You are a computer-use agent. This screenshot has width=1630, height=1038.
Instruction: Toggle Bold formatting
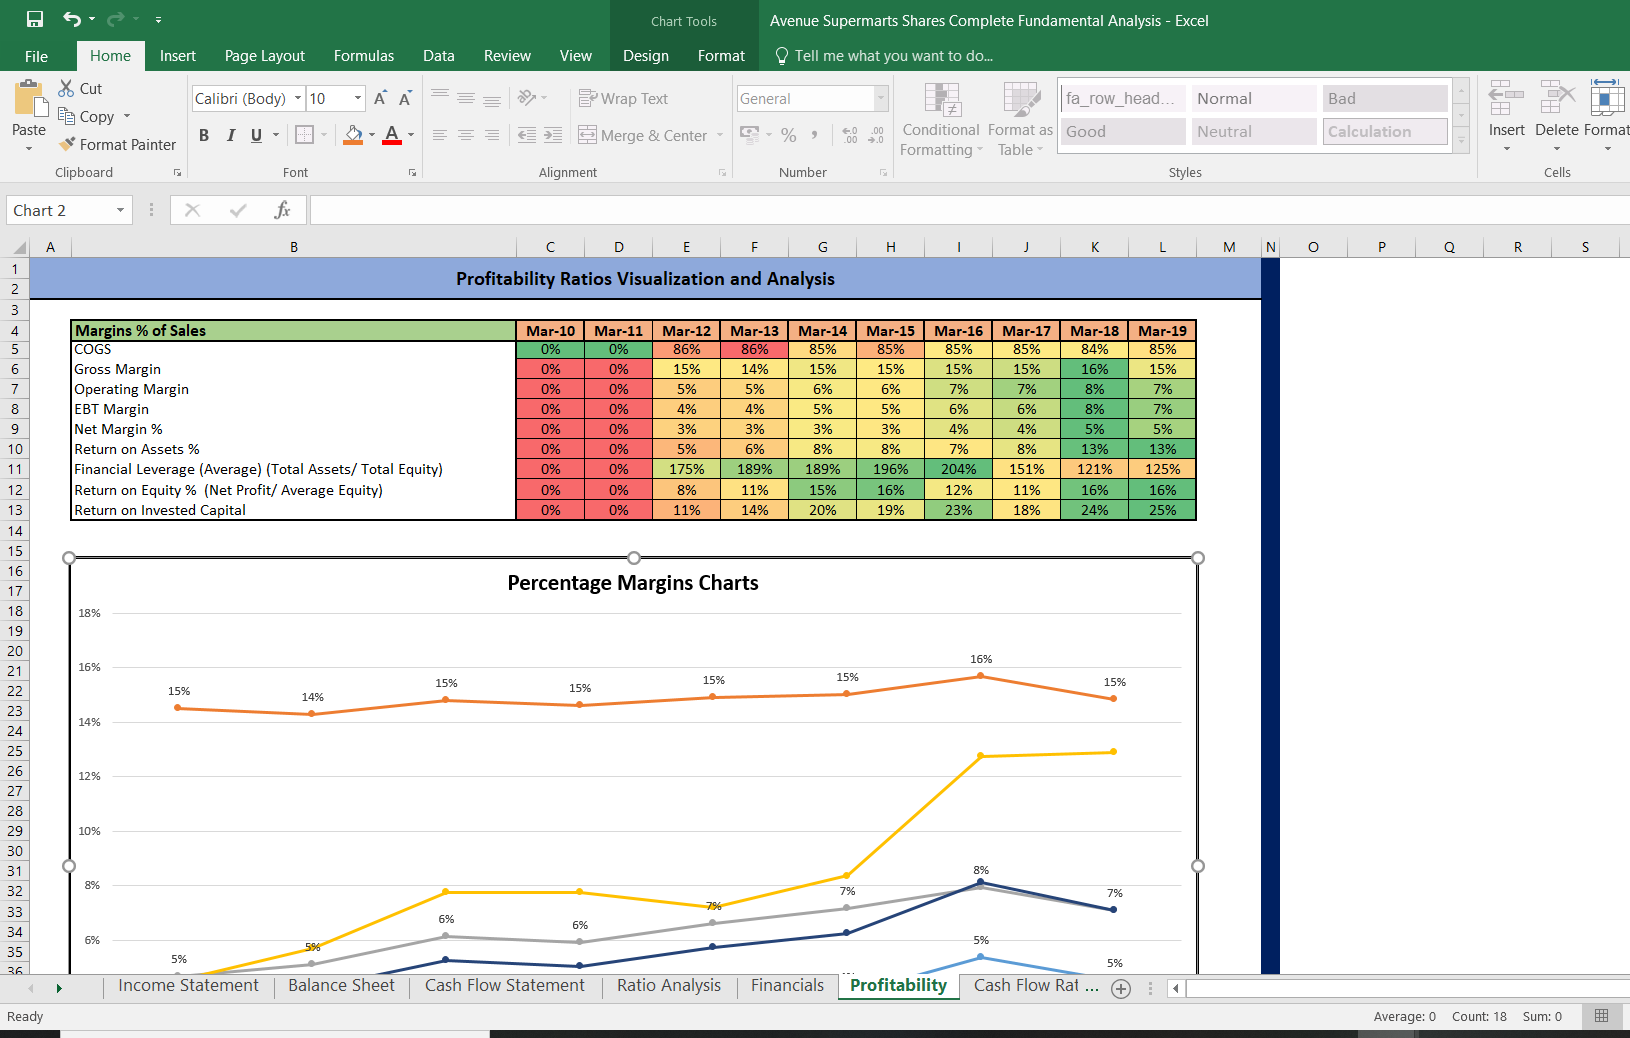pyautogui.click(x=204, y=135)
